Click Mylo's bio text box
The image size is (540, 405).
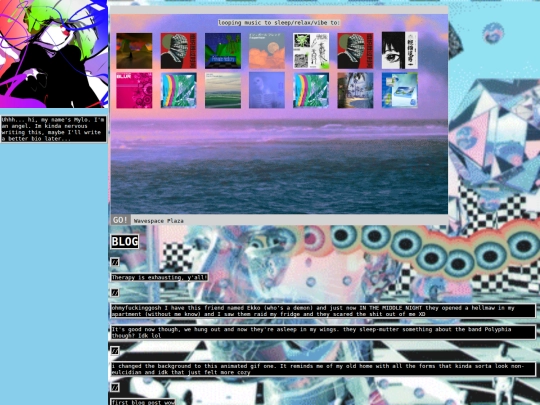pos(54,129)
